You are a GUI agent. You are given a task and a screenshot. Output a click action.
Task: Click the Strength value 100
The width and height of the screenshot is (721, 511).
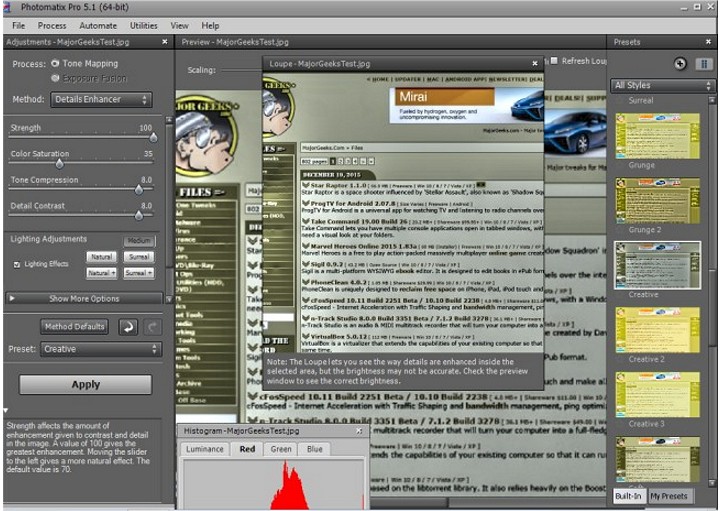pyautogui.click(x=145, y=128)
